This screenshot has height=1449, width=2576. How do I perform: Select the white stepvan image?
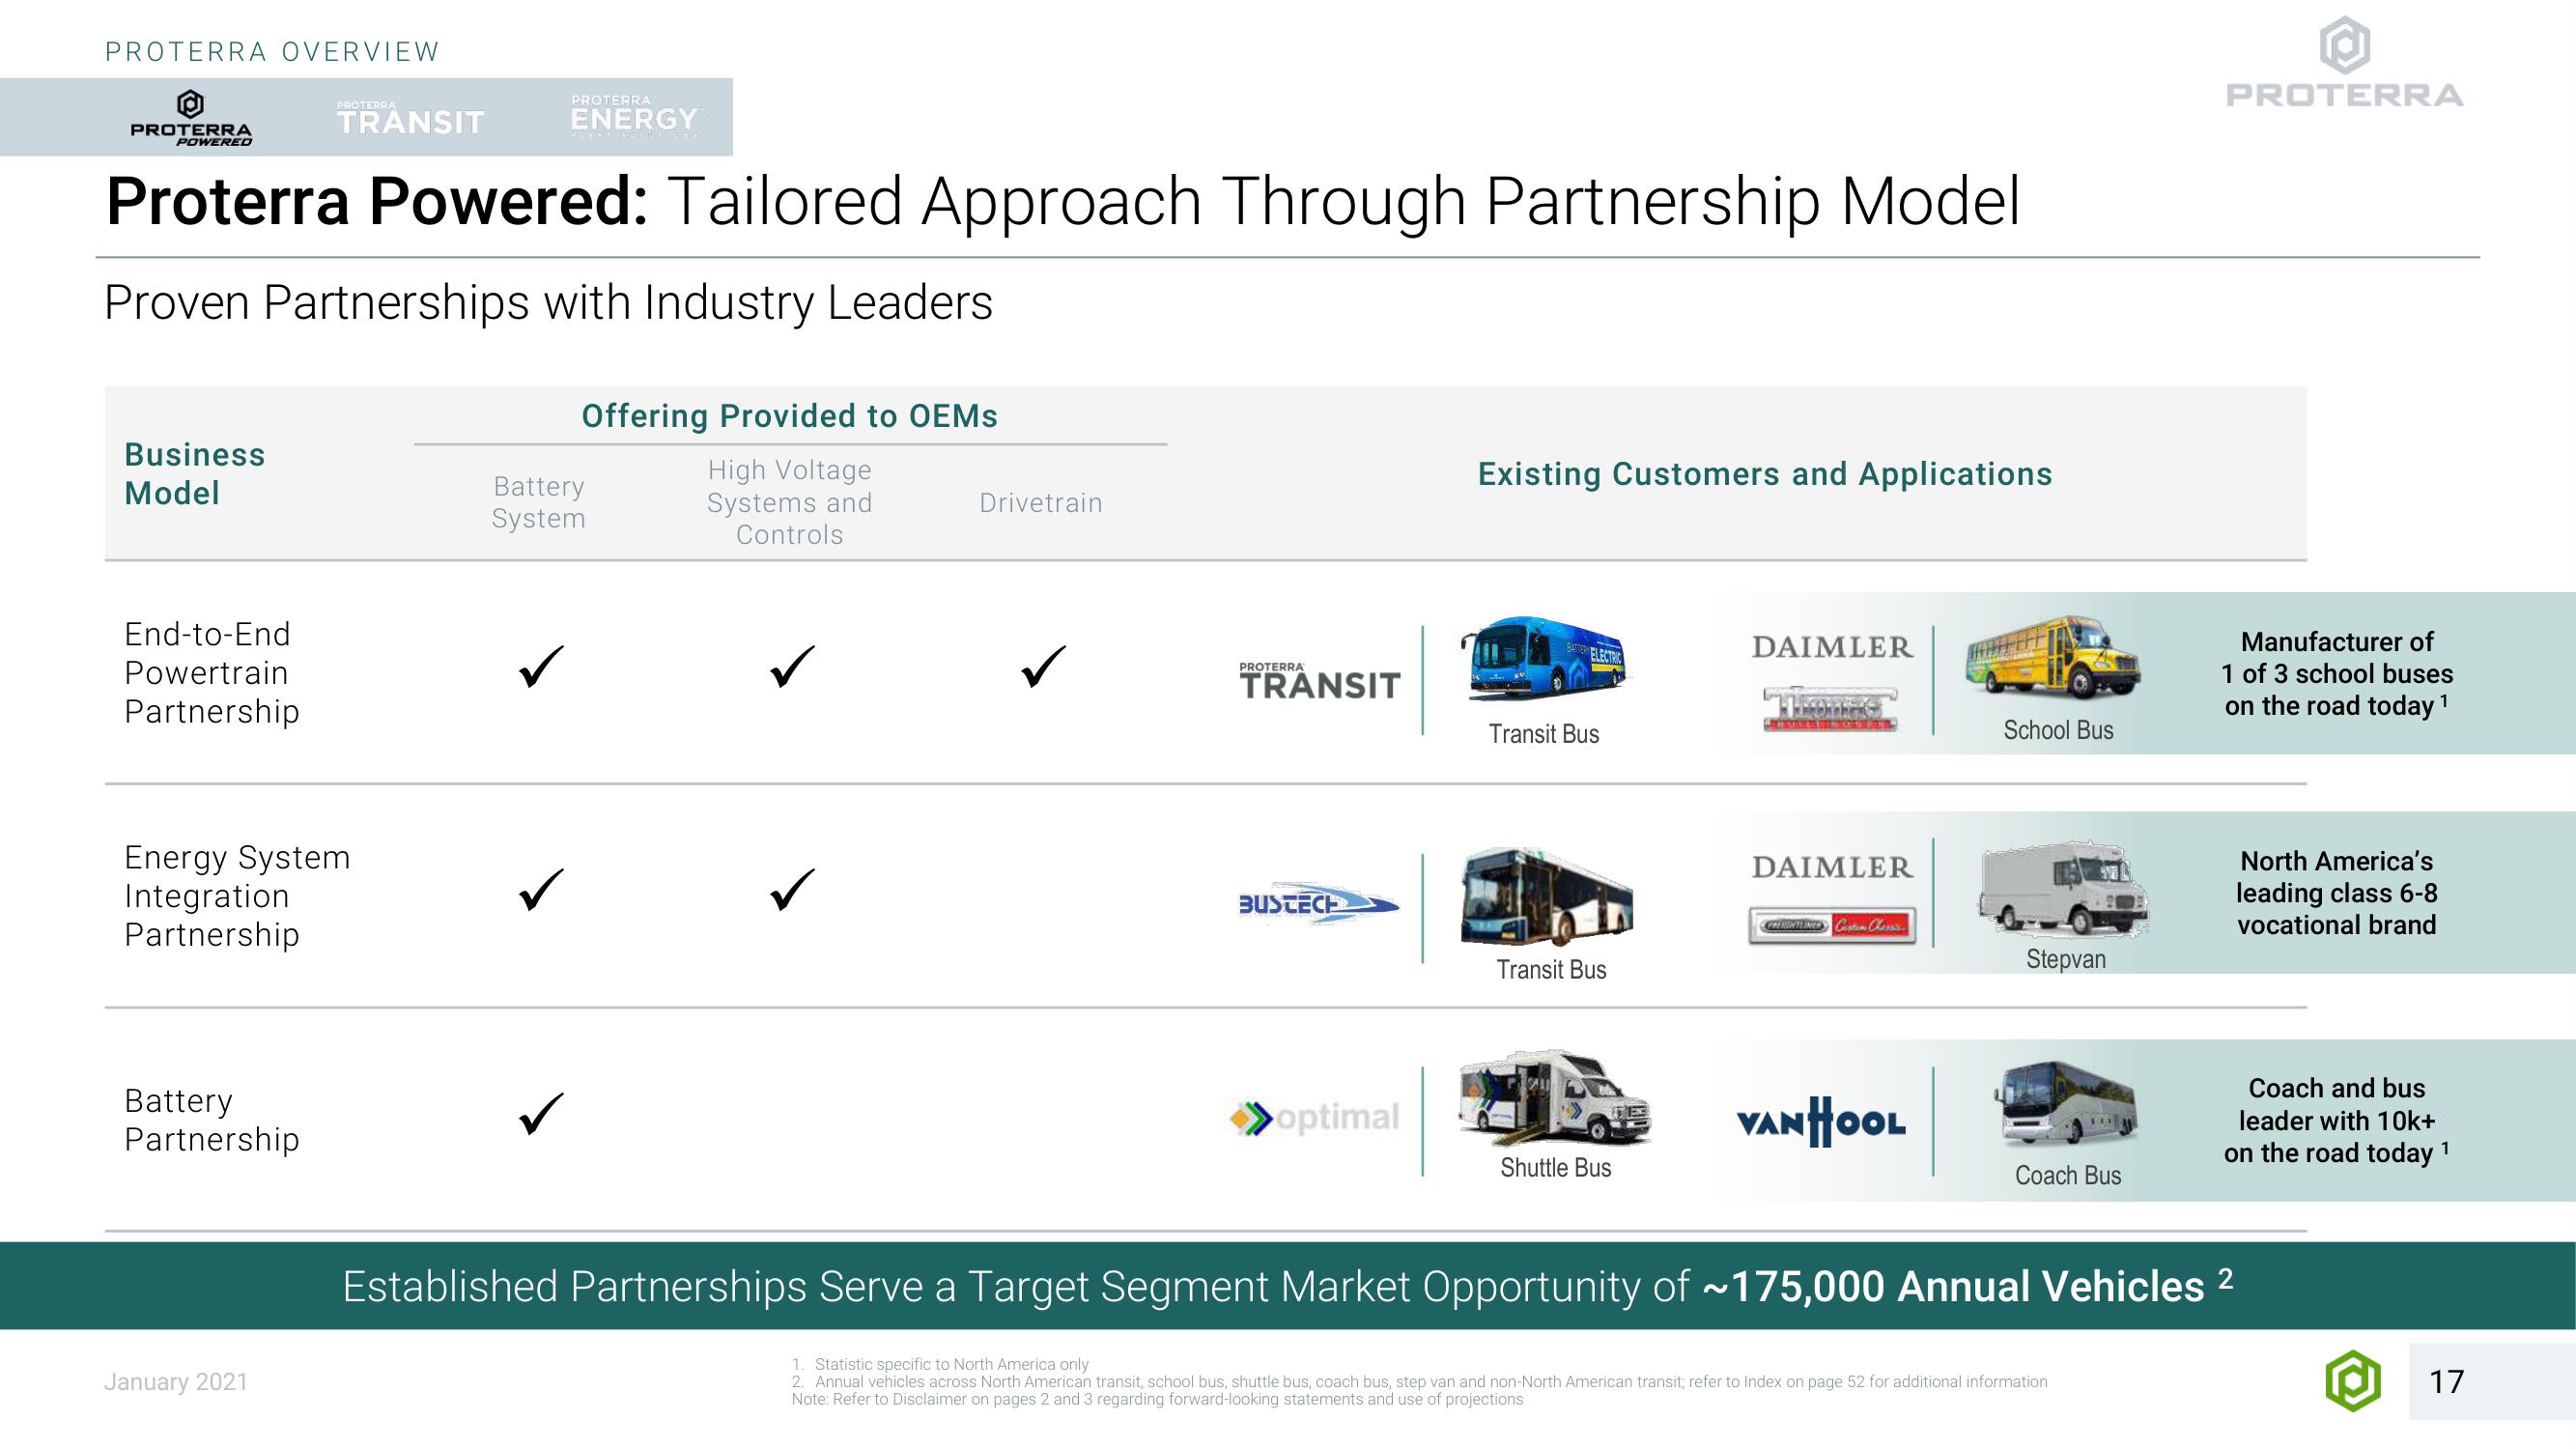pyautogui.click(x=2063, y=890)
